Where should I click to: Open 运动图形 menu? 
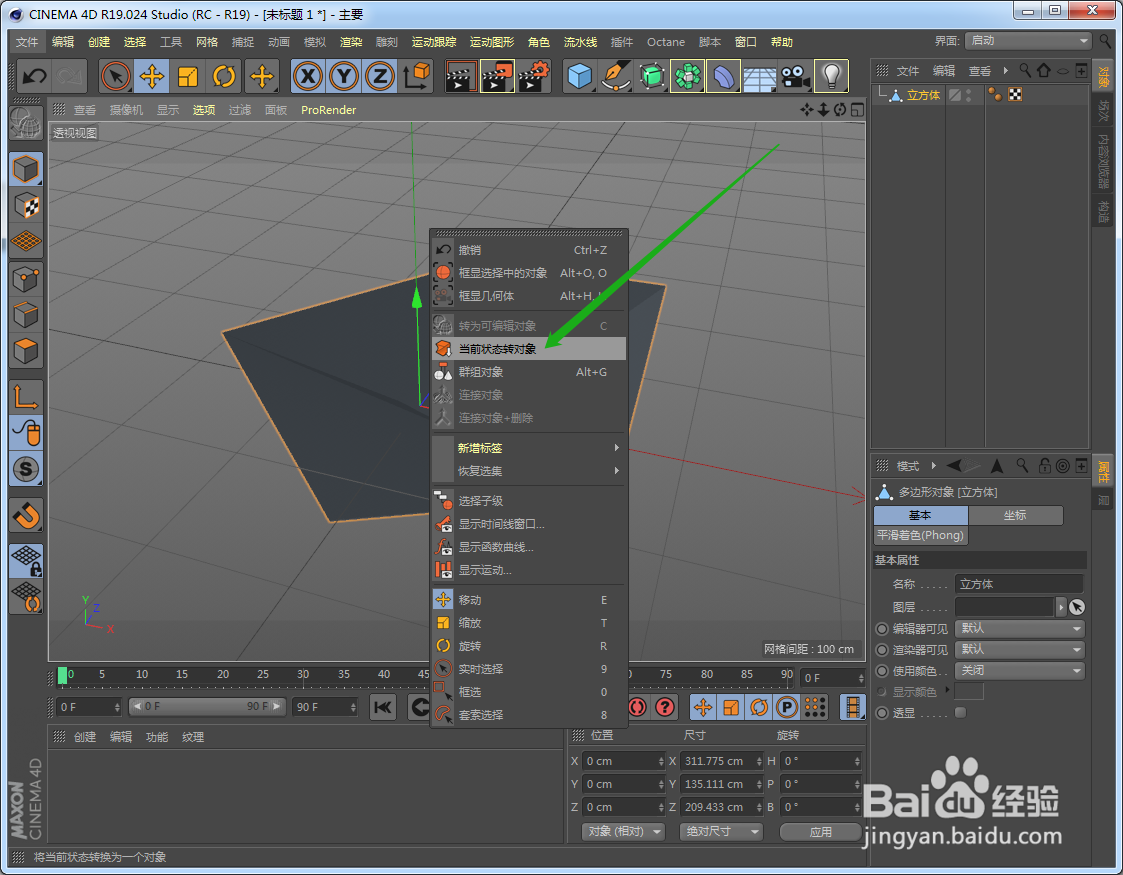[x=491, y=42]
